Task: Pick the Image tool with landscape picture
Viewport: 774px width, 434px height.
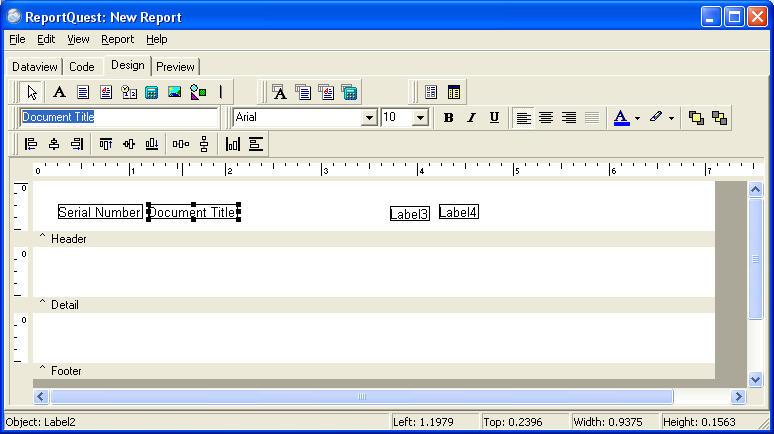Action: [174, 92]
